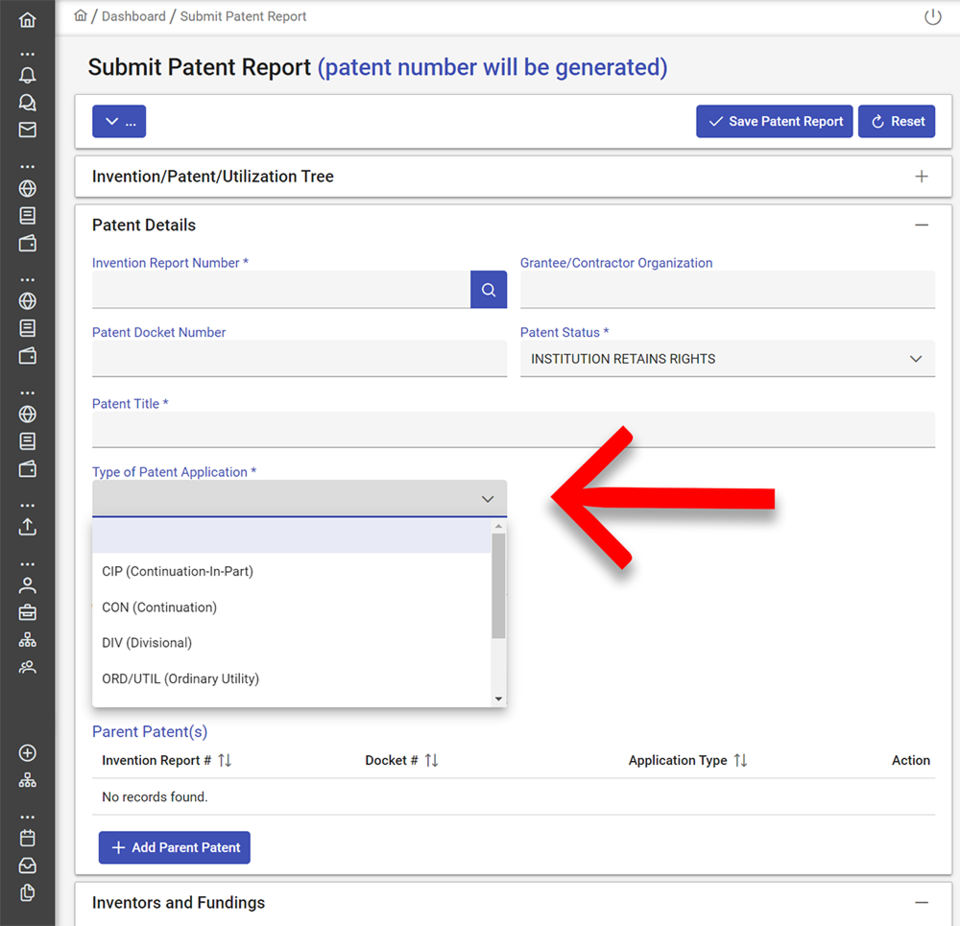Click the Add Parent Patent button
This screenshot has height=926, width=960.
tap(174, 847)
